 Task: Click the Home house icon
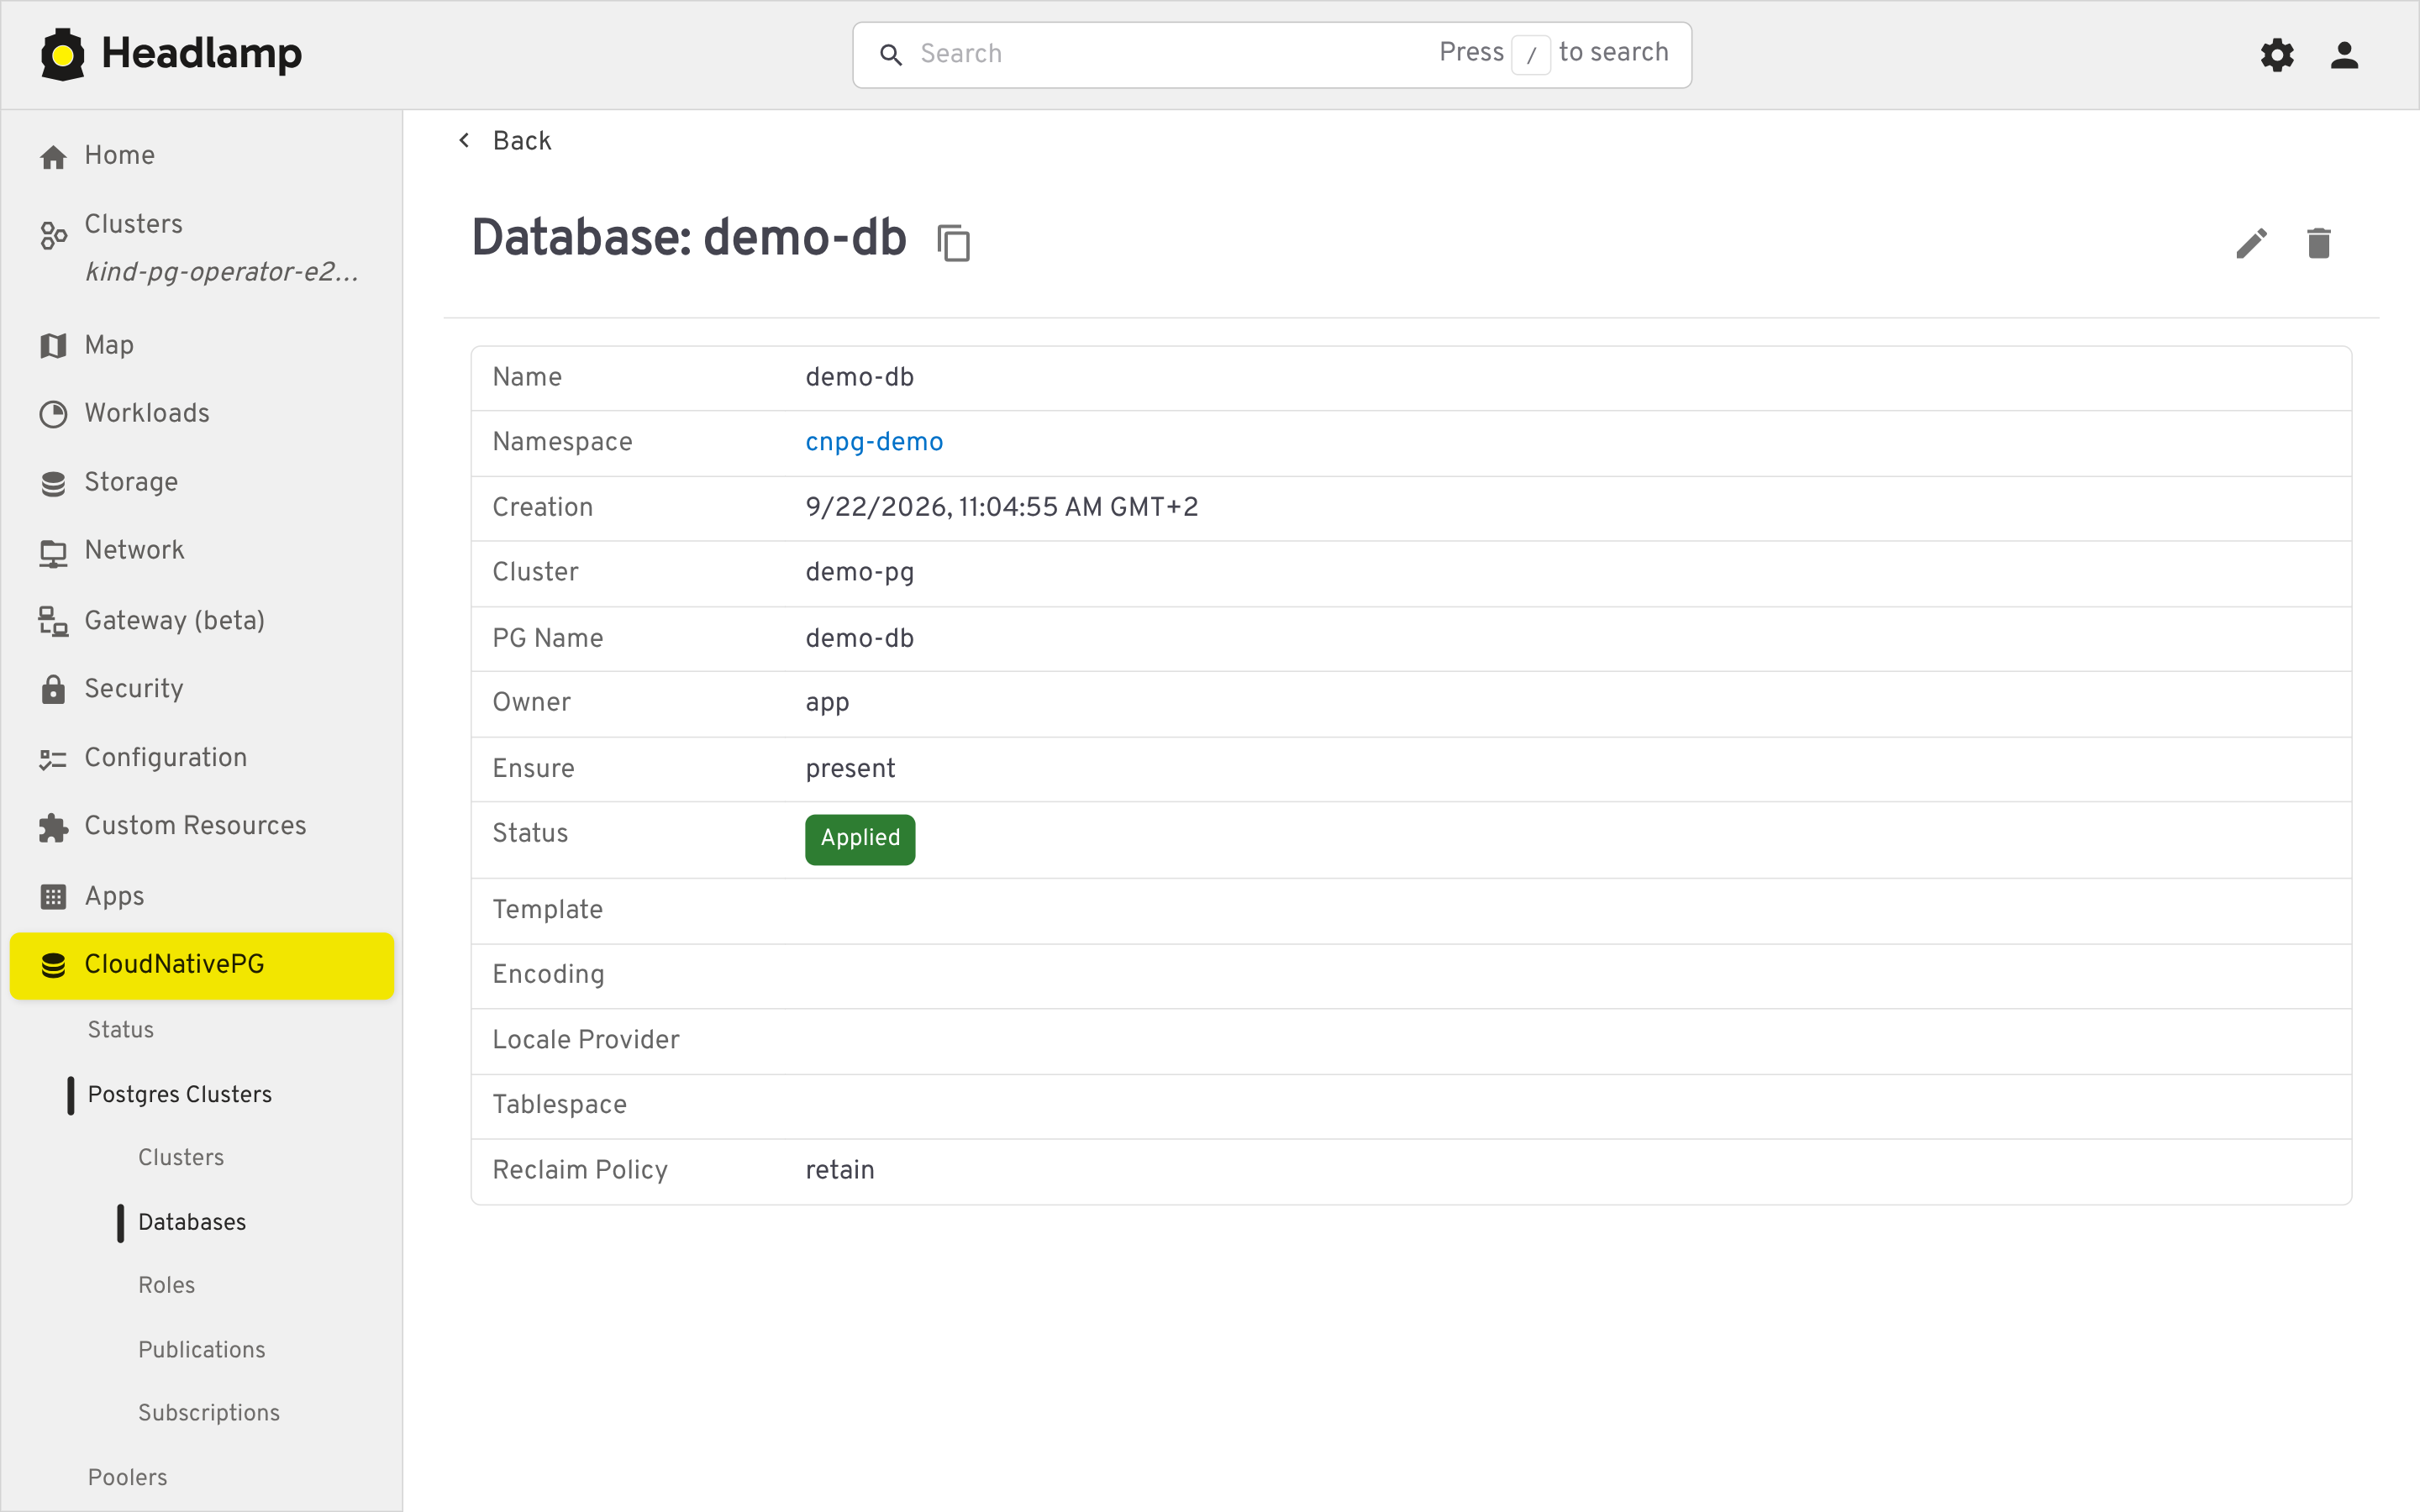(x=53, y=156)
